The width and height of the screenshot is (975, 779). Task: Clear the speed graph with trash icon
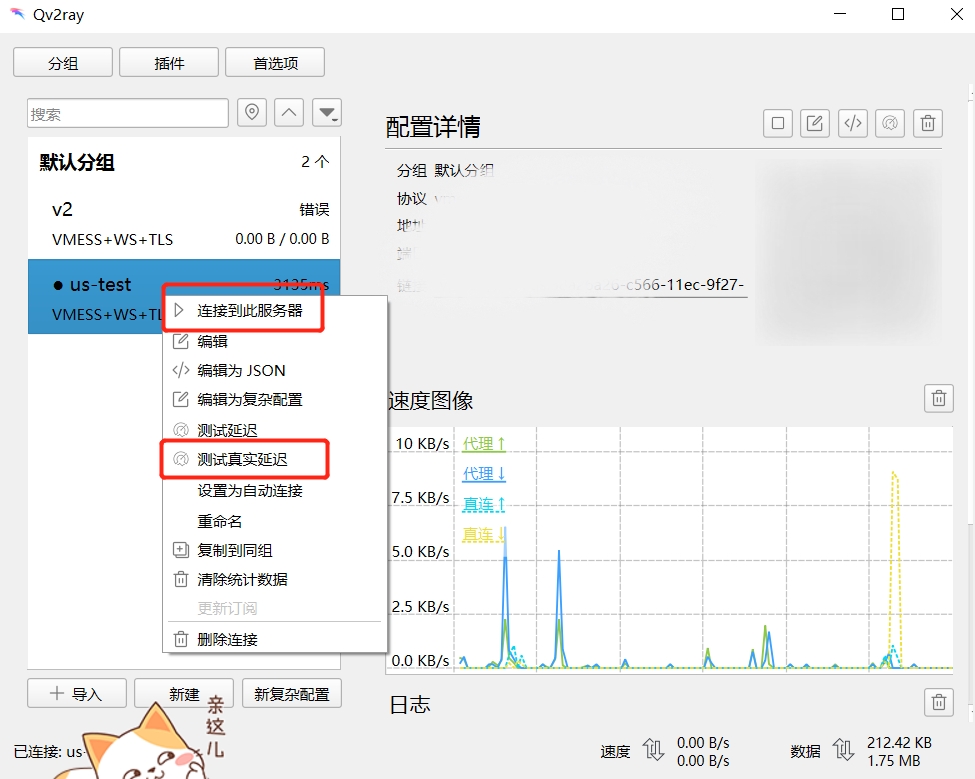tap(938, 398)
